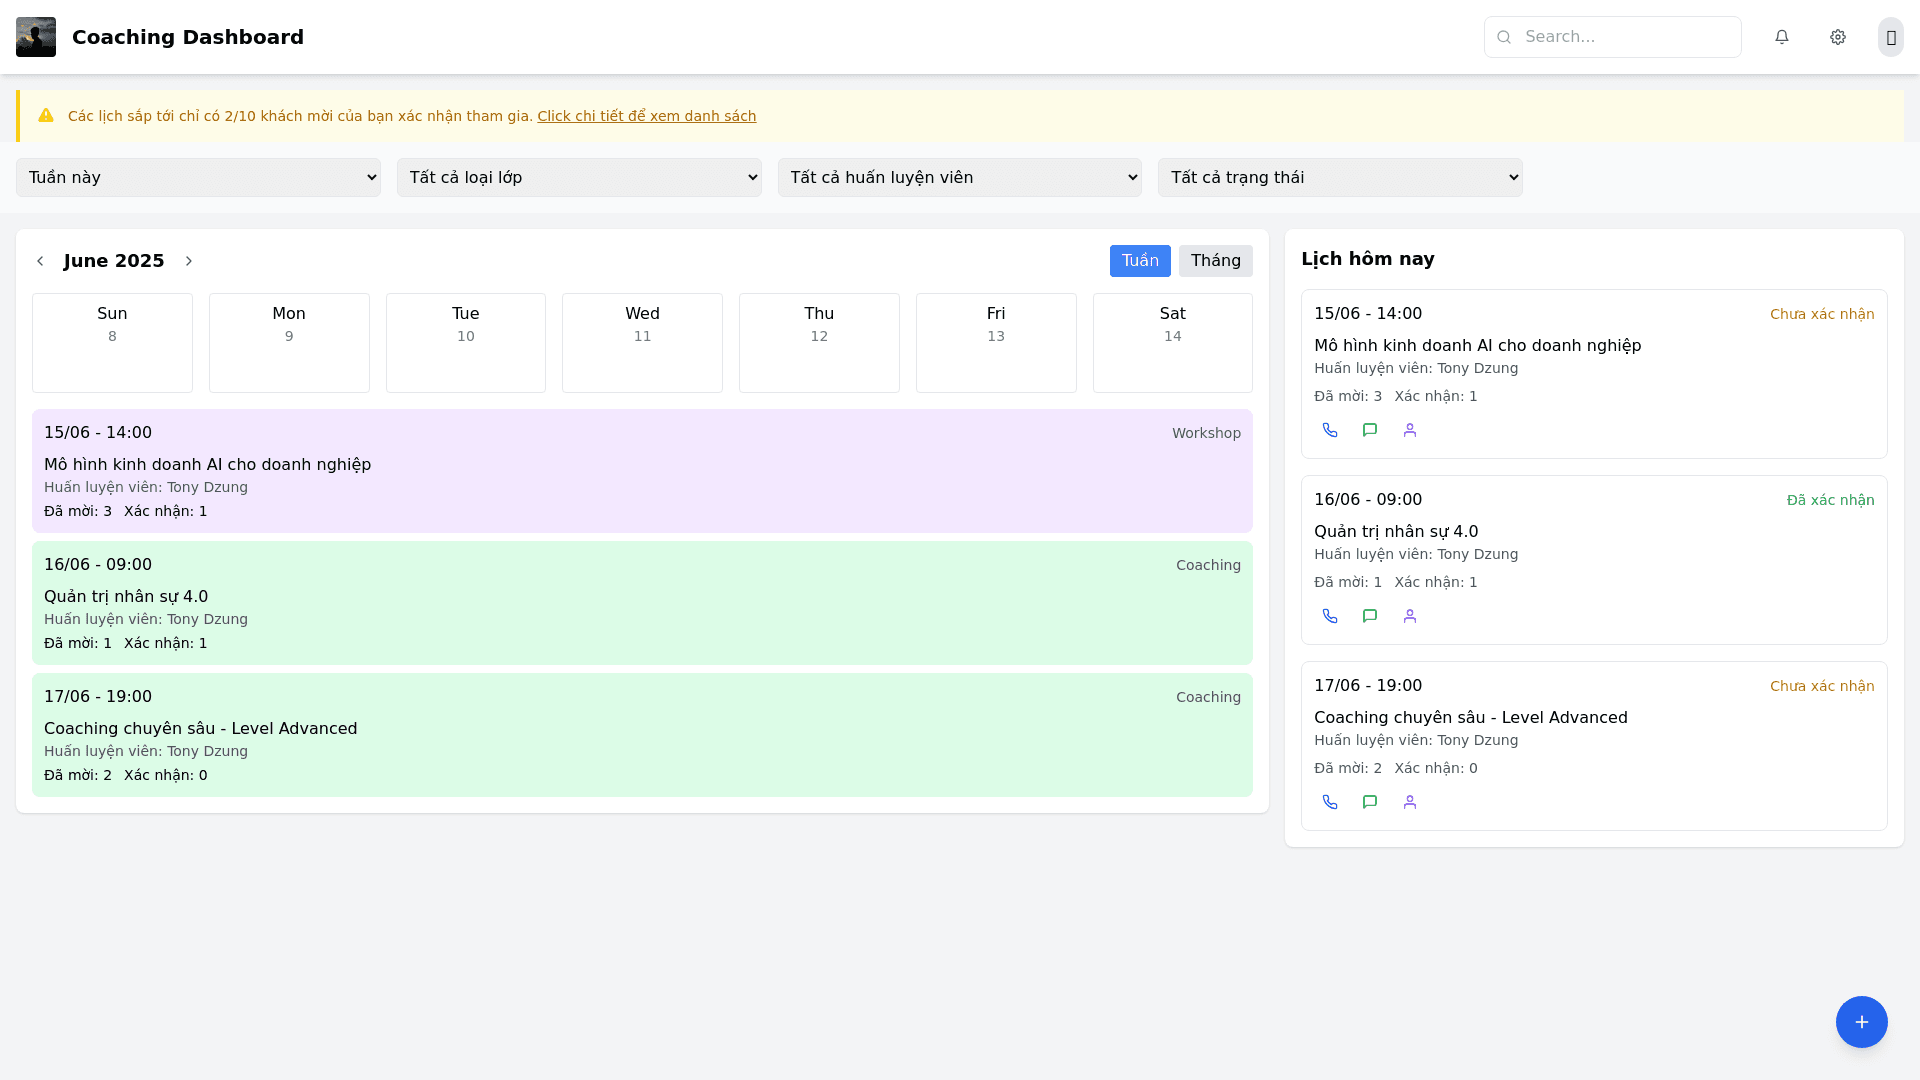Click message icon for 17/06 session
The width and height of the screenshot is (1920, 1080).
point(1370,802)
